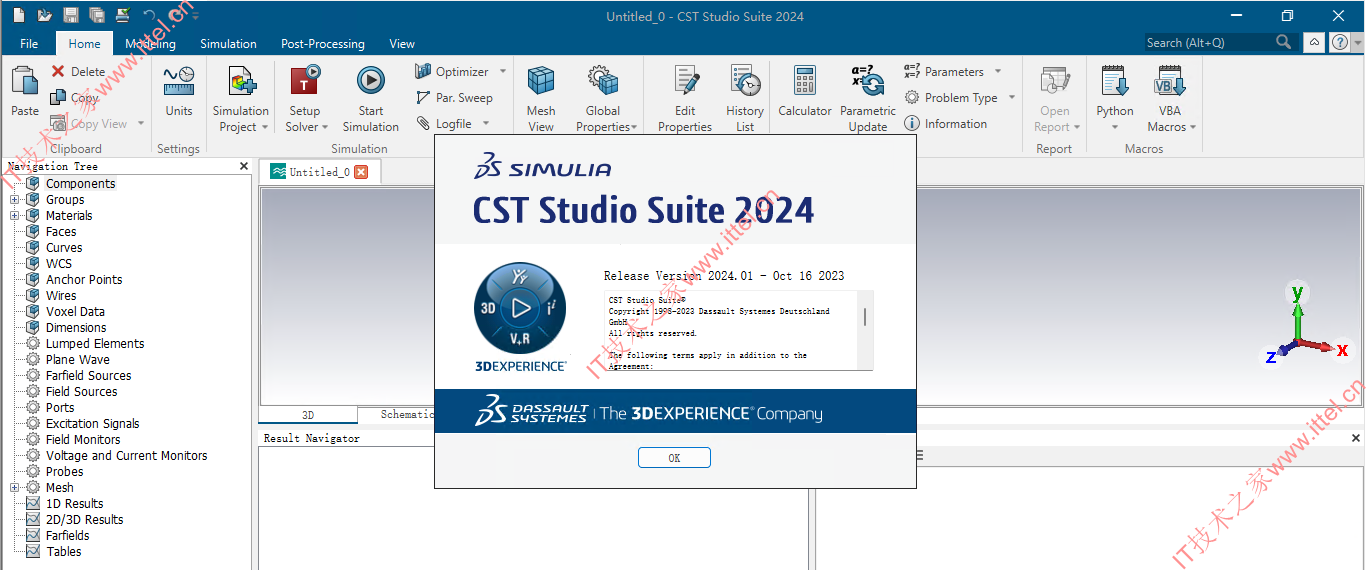1366x570 pixels.
Task: Select Anchor Points tree item
Action: [x=84, y=280]
